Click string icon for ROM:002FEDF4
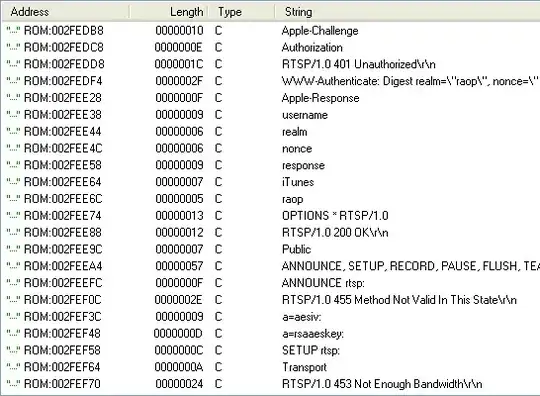This screenshot has height=396, width=540. click(x=13, y=81)
